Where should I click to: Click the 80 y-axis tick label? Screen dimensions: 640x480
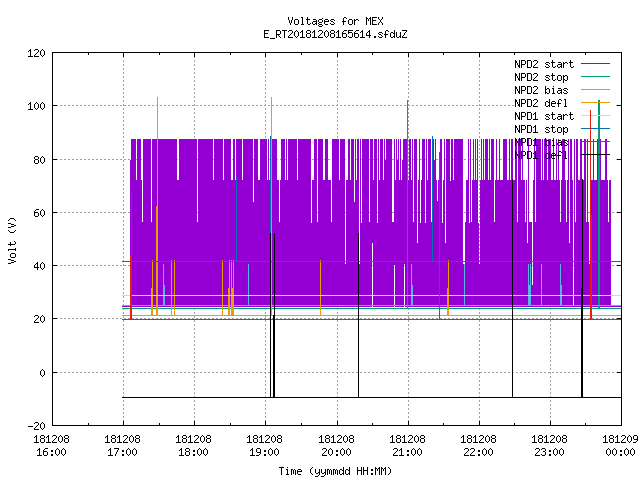click(39, 160)
